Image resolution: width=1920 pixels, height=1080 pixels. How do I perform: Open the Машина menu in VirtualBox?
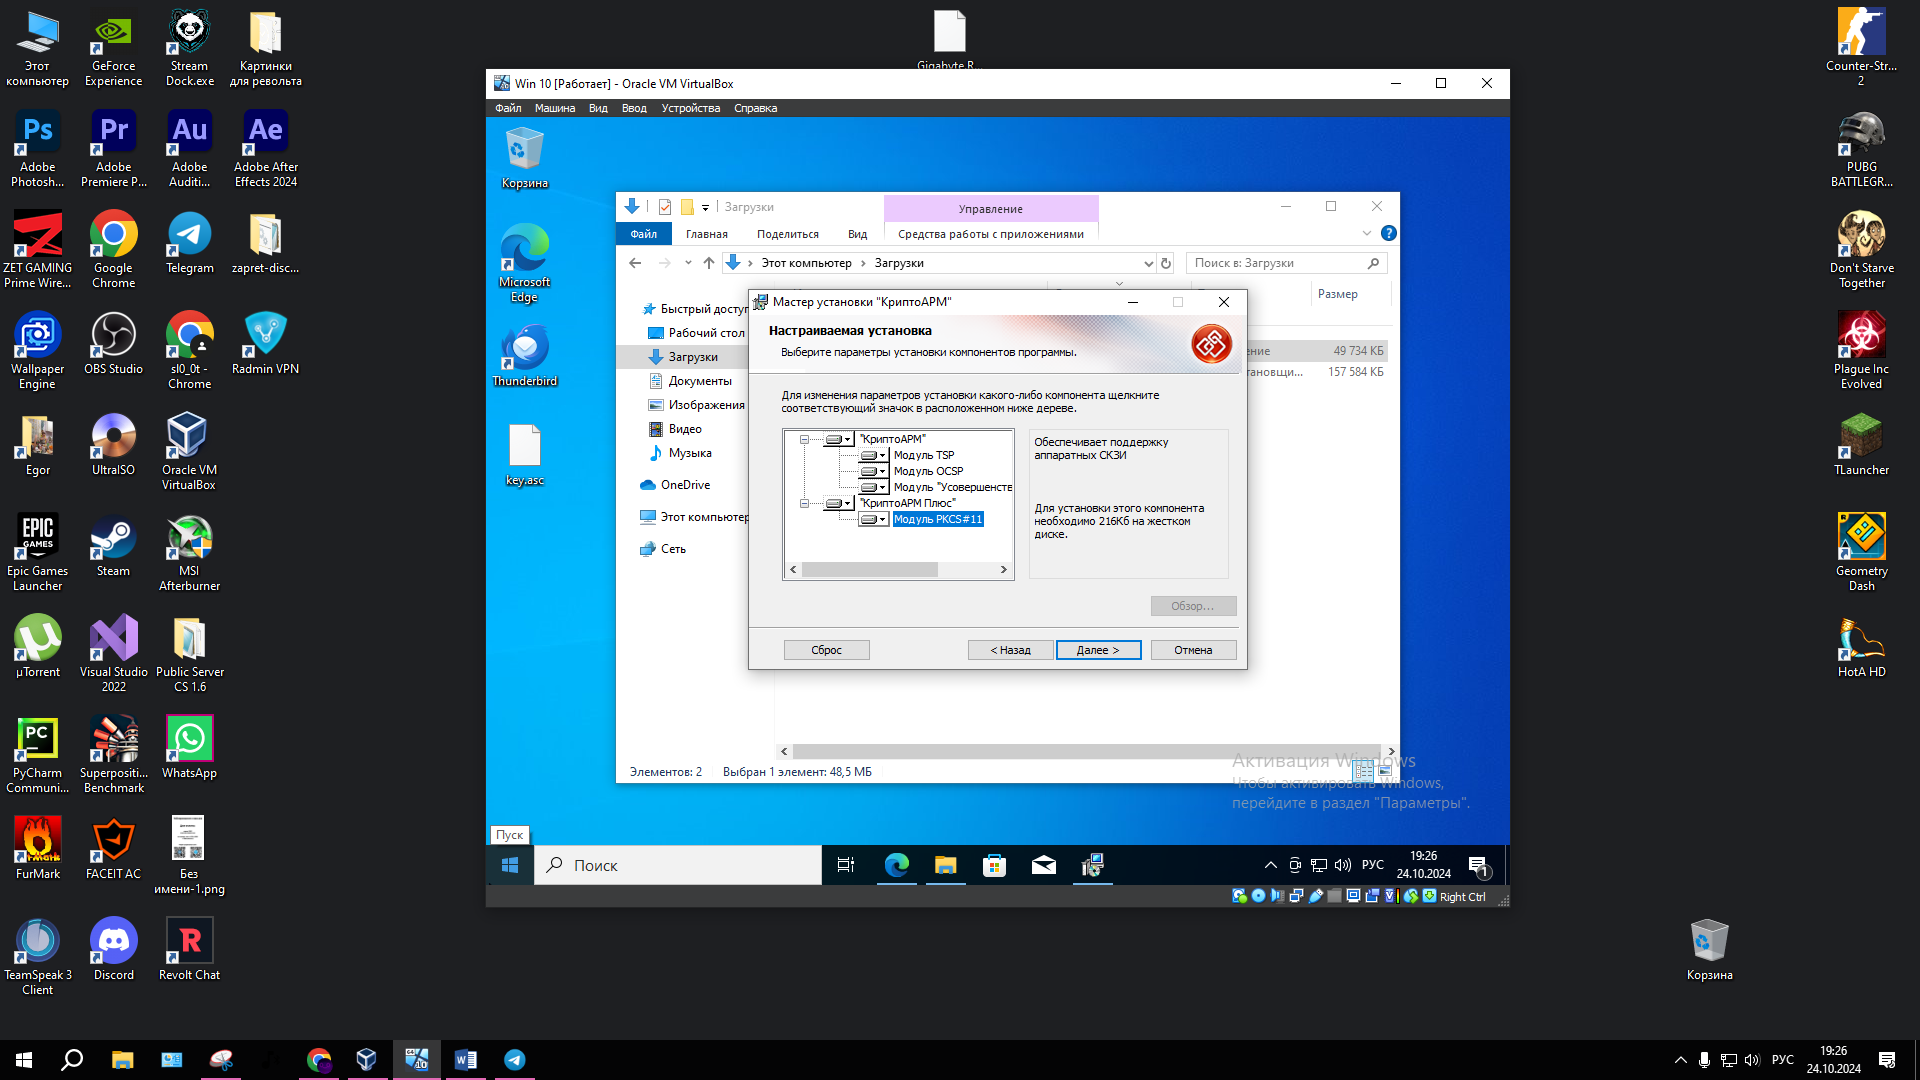(555, 108)
